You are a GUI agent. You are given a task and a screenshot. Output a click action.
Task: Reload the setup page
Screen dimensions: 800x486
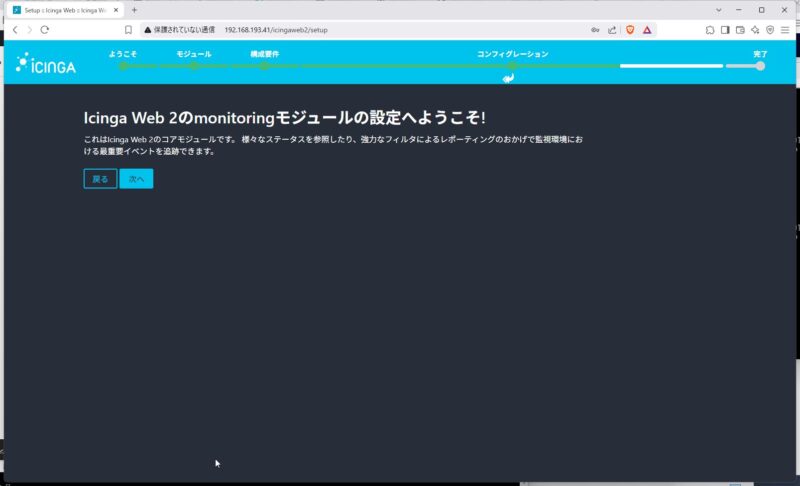click(44, 30)
